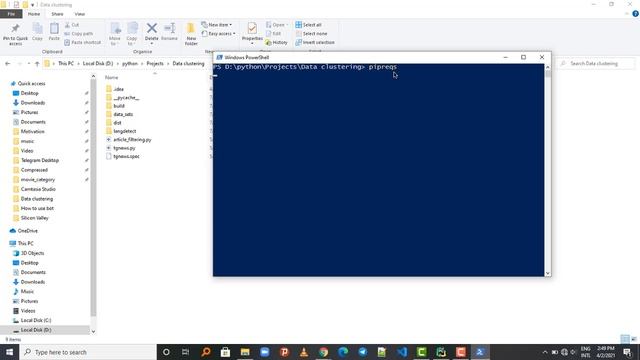640x360 pixels.
Task: Open notification center icon
Action: [x=627, y=352]
